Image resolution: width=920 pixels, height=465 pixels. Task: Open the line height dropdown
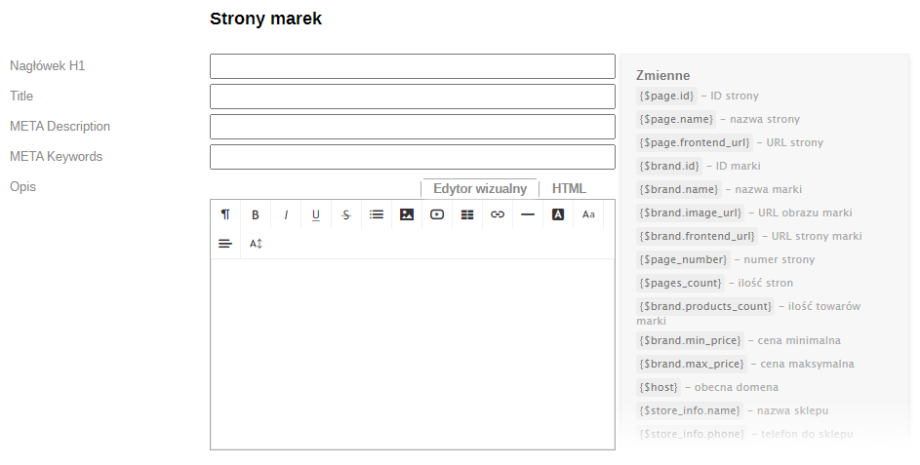click(255, 243)
